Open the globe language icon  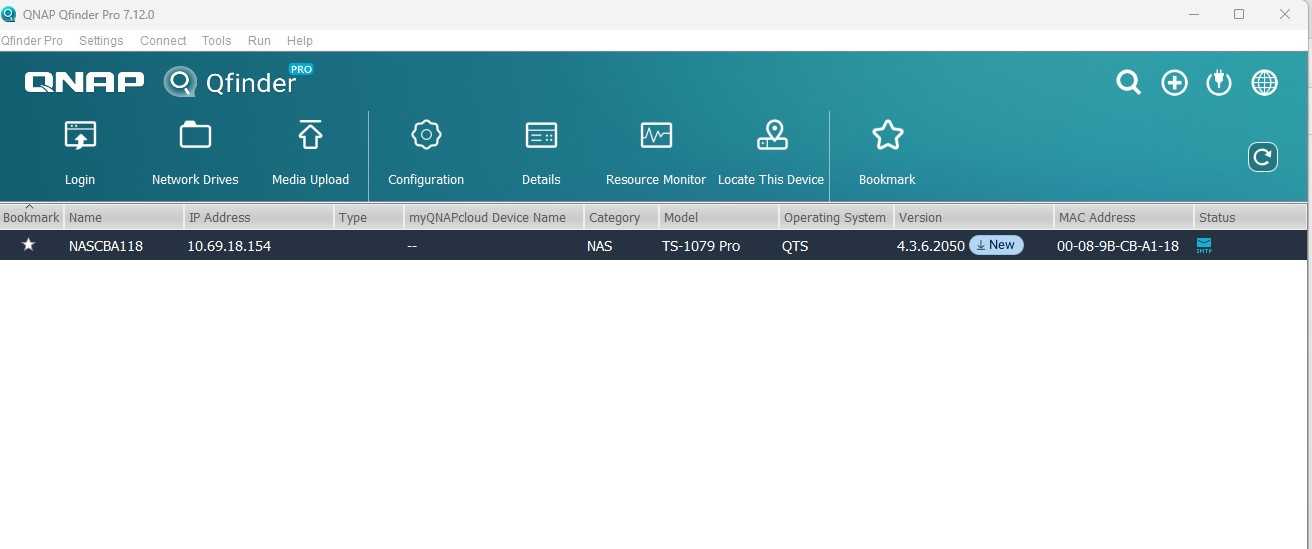tap(1265, 83)
